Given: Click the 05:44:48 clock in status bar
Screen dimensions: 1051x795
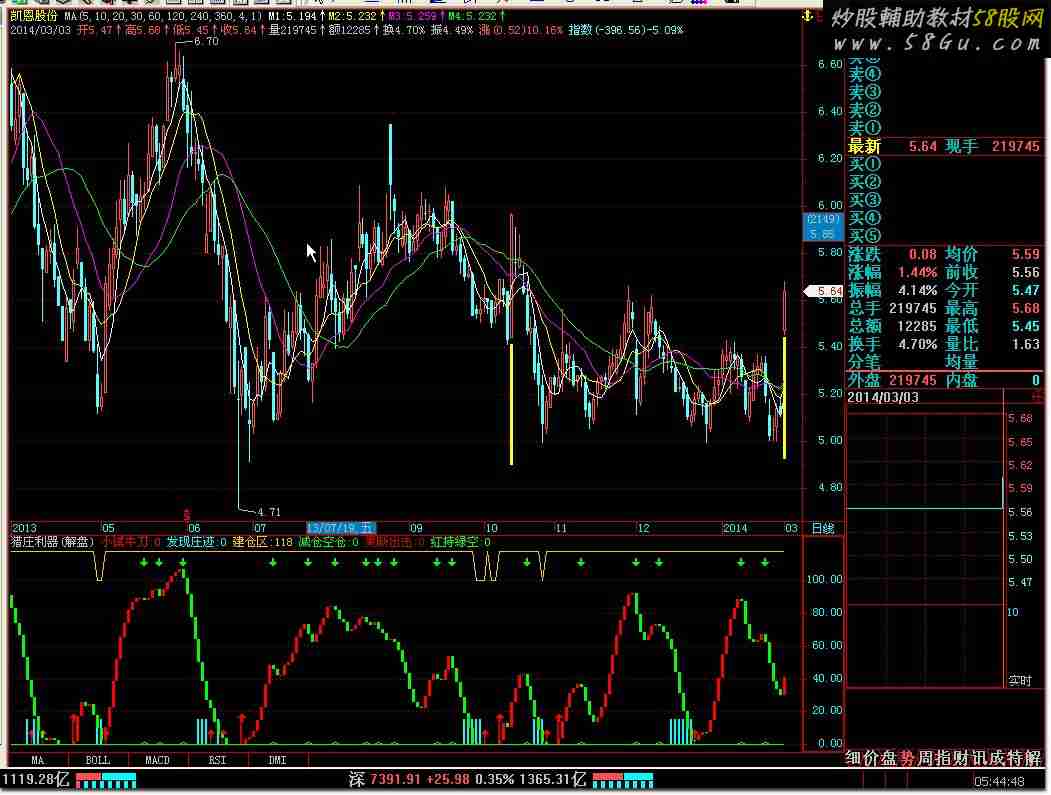Looking at the screenshot, I should [999, 782].
